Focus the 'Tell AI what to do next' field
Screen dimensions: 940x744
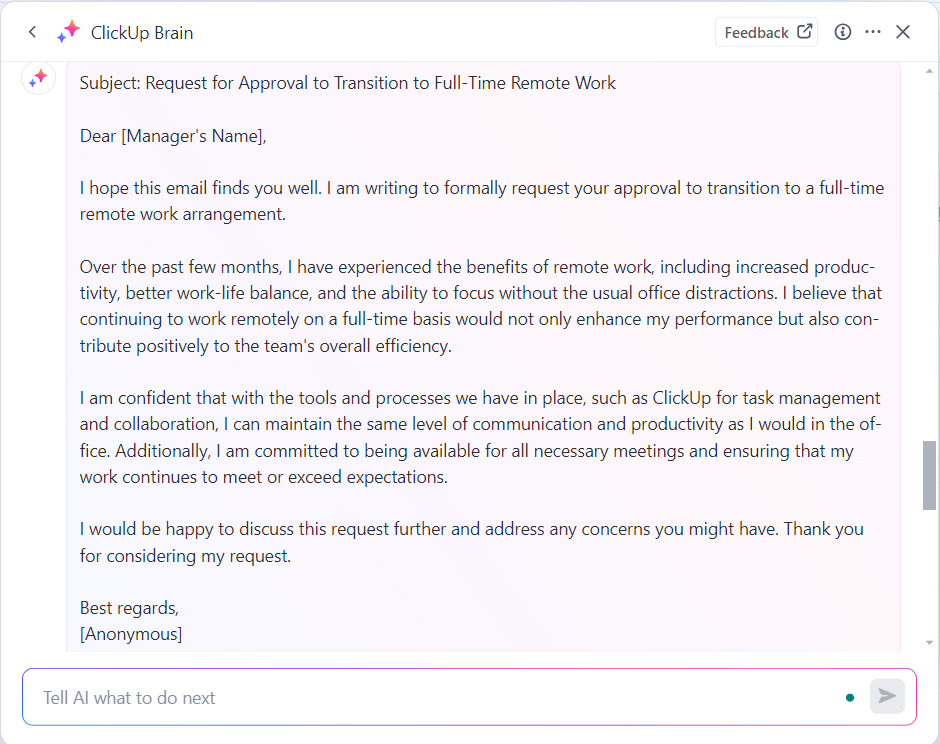(x=430, y=697)
